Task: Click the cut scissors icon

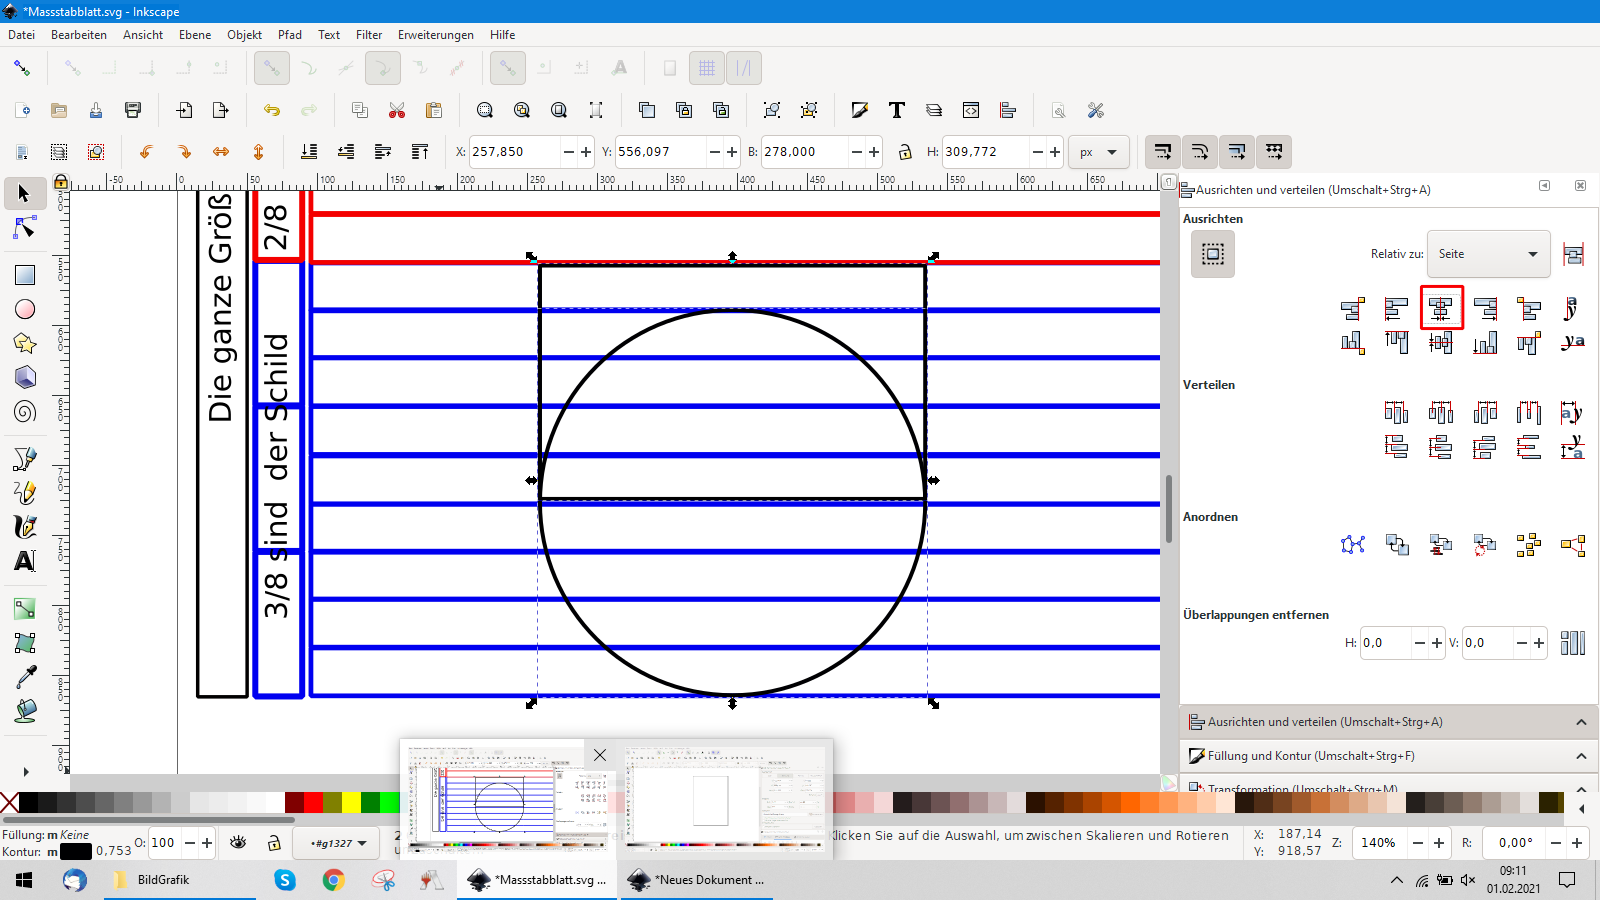Action: pos(397,110)
